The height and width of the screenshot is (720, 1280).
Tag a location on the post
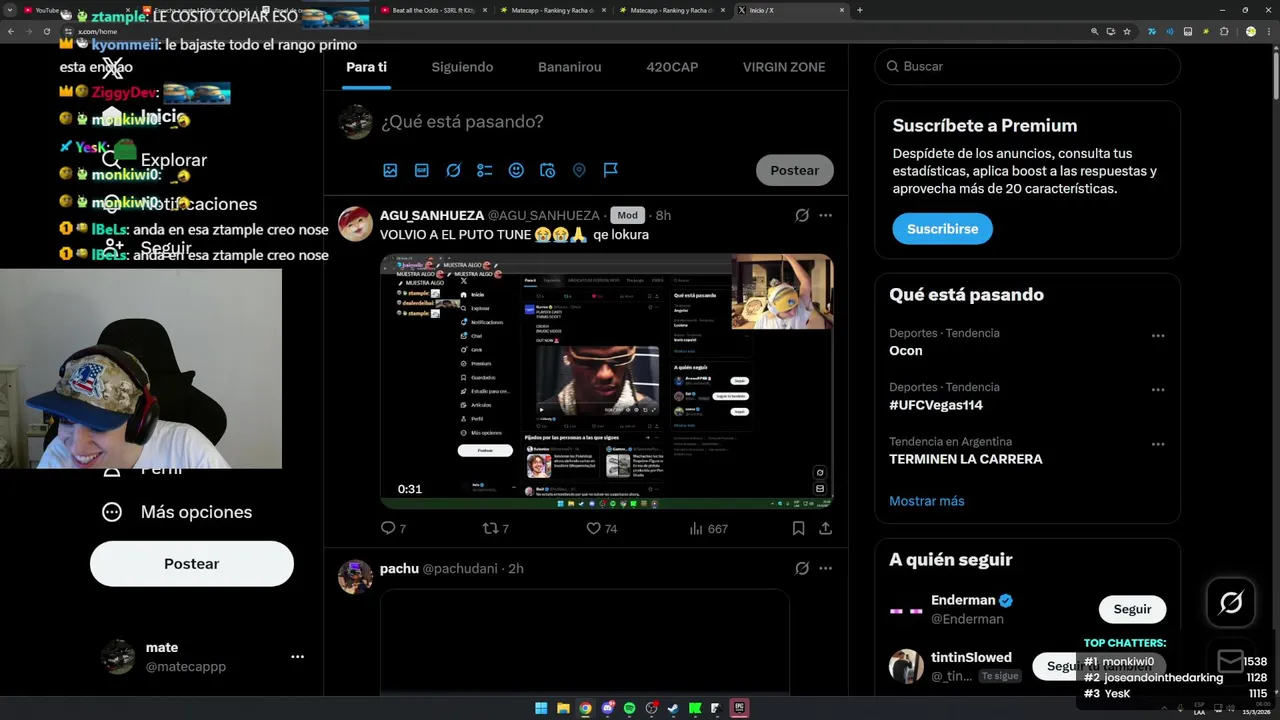point(579,171)
